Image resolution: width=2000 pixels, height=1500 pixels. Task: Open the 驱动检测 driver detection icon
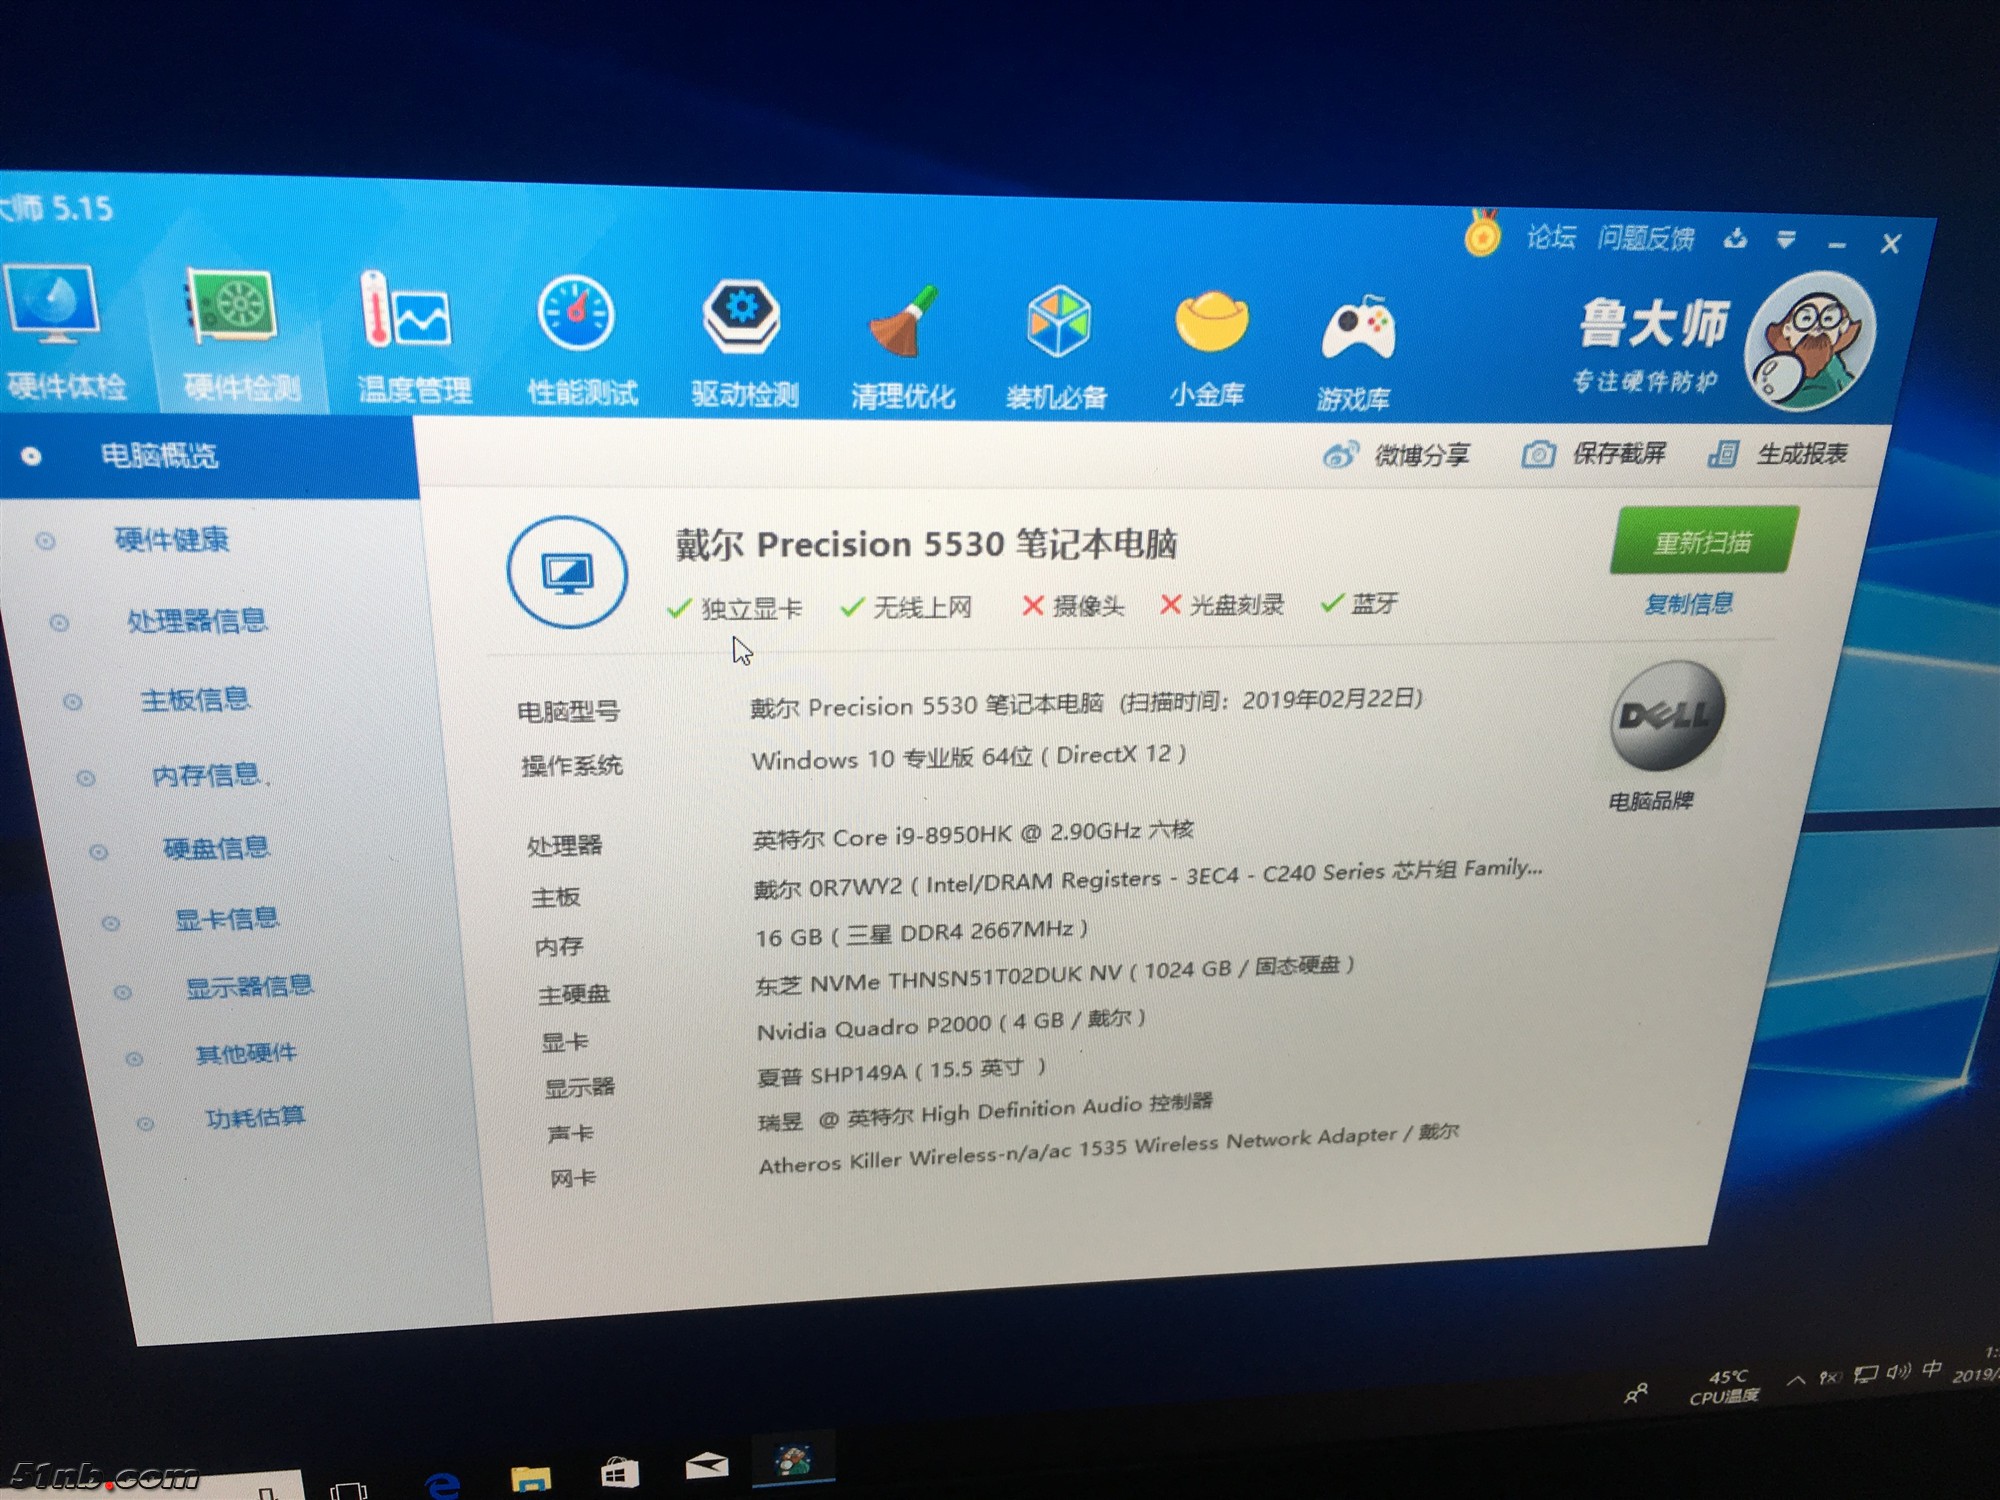tap(741, 318)
